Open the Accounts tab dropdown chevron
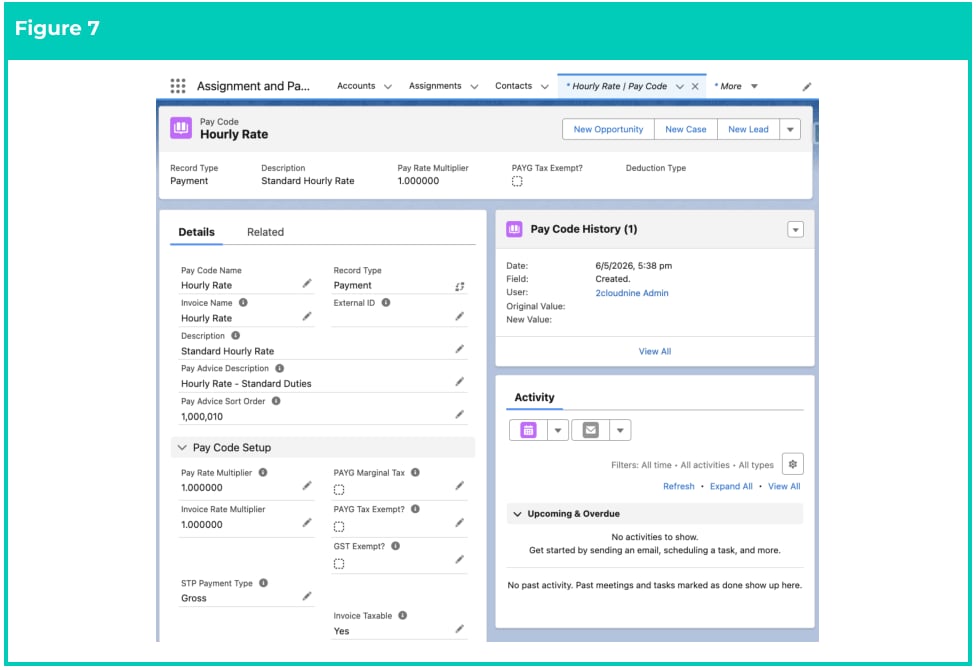This screenshot has height=670, width=976. 388,87
